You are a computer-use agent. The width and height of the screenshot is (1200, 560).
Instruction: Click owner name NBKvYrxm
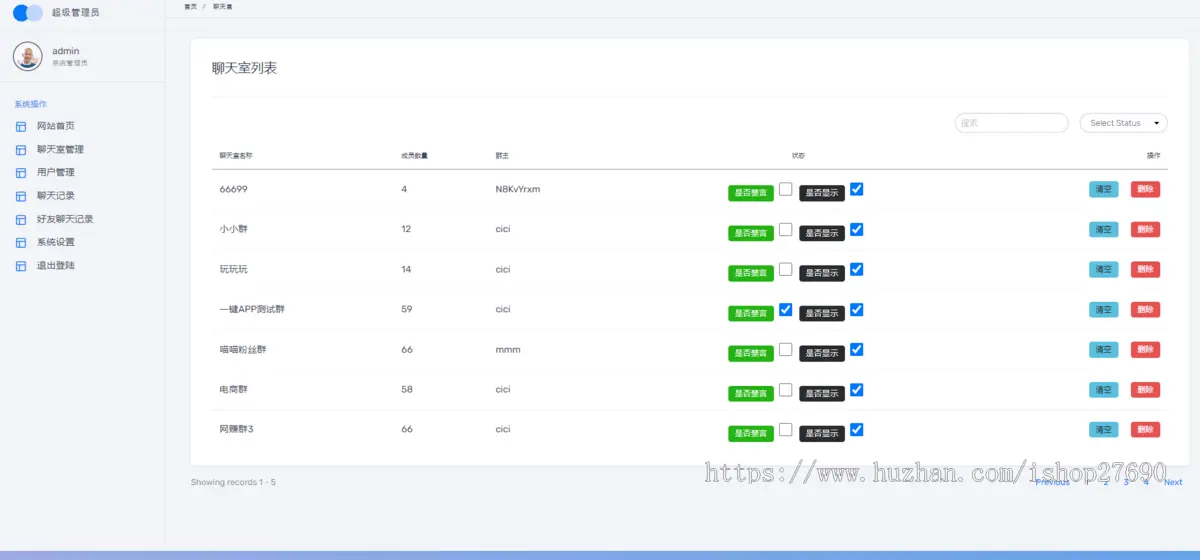pyautogui.click(x=518, y=189)
